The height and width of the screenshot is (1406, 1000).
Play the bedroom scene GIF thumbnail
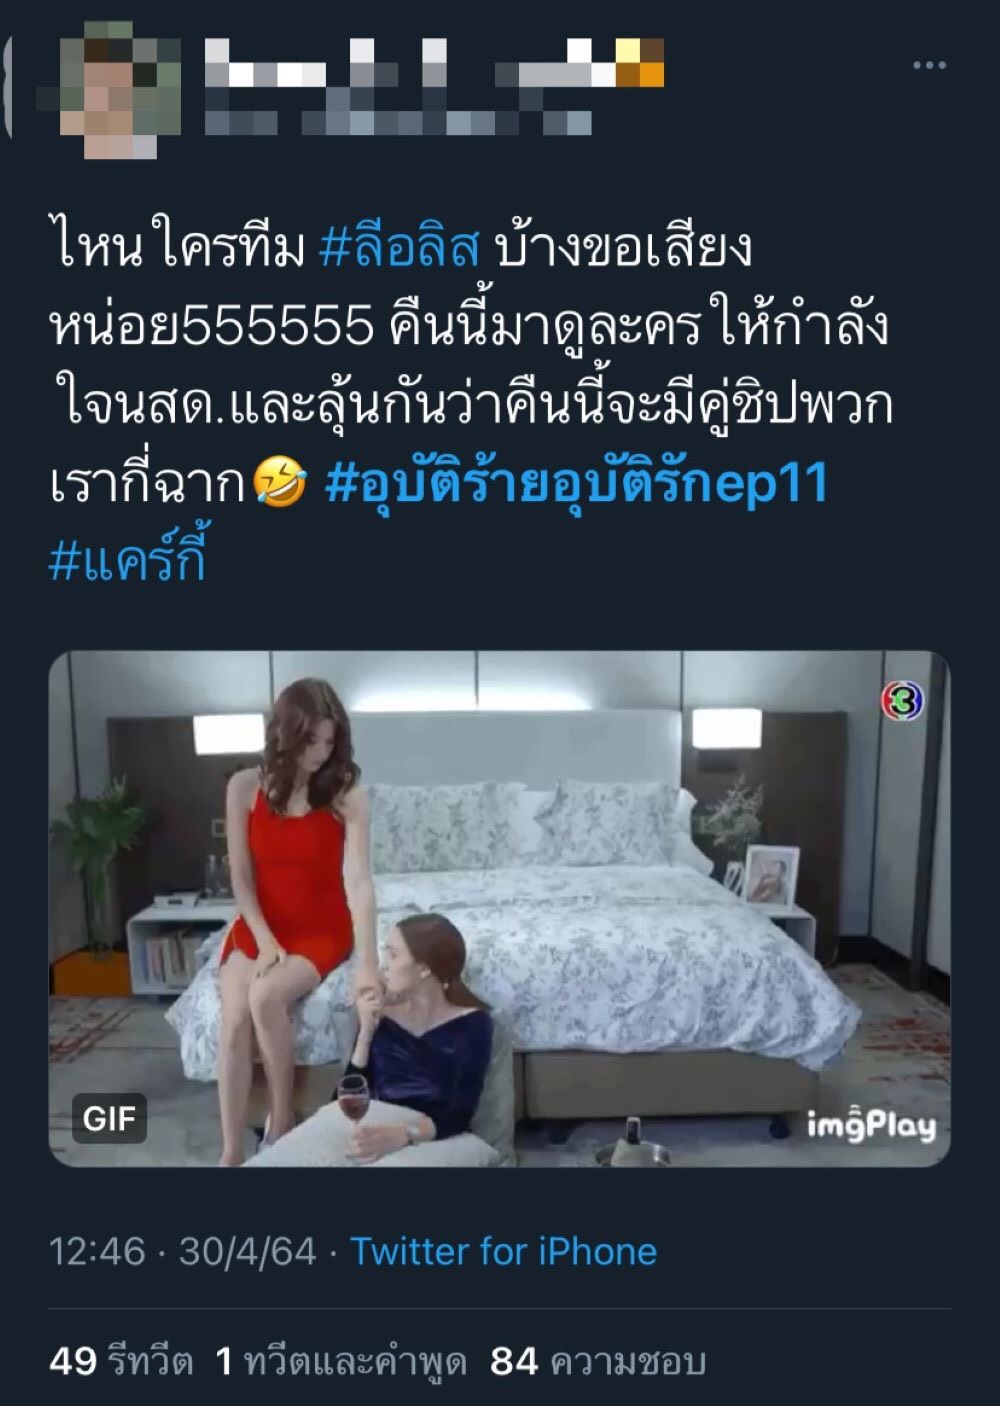coord(499,908)
